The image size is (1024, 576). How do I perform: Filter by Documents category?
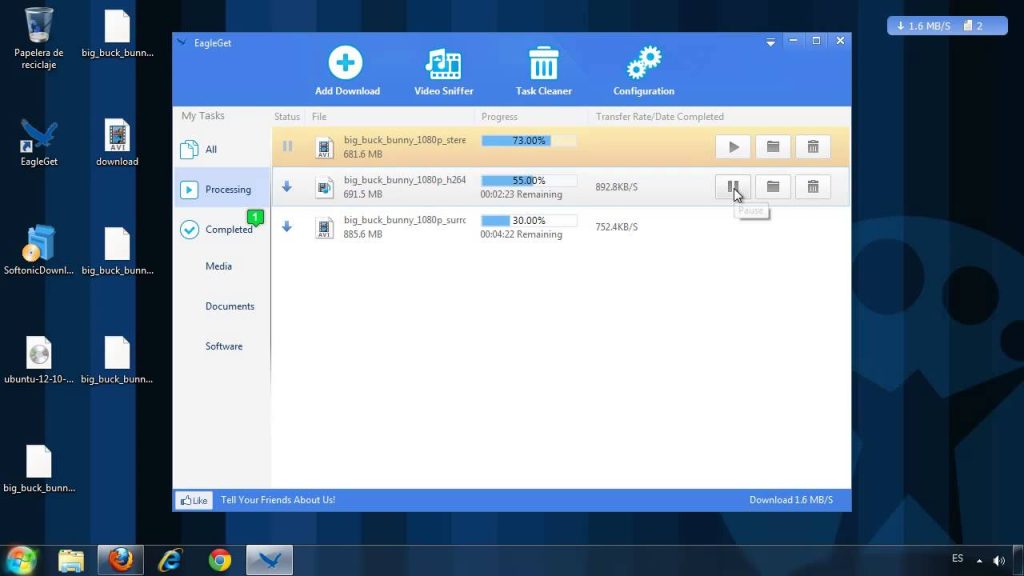point(229,306)
